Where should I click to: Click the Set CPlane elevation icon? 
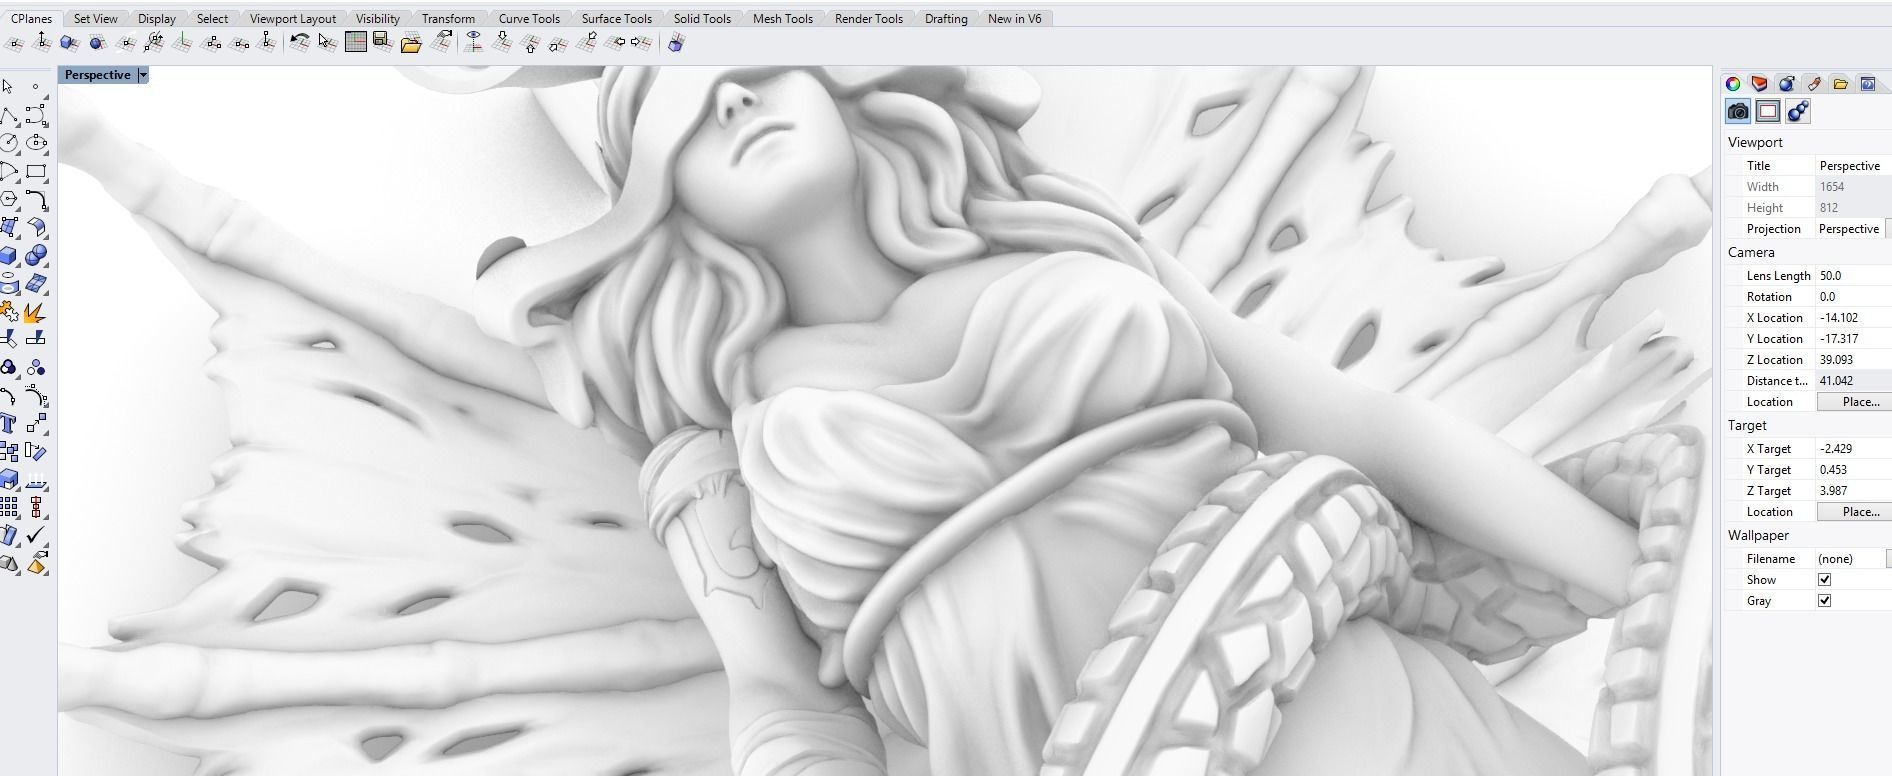(x=41, y=41)
